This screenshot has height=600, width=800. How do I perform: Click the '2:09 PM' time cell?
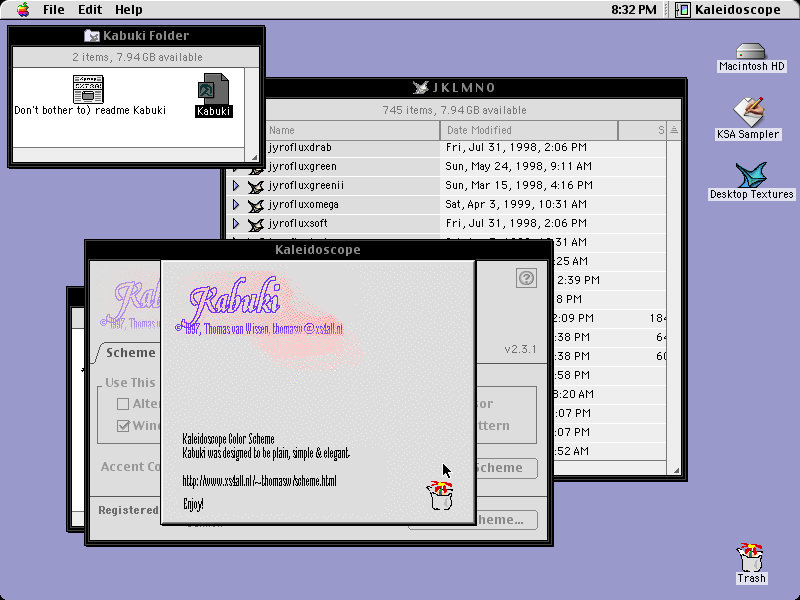[573, 318]
